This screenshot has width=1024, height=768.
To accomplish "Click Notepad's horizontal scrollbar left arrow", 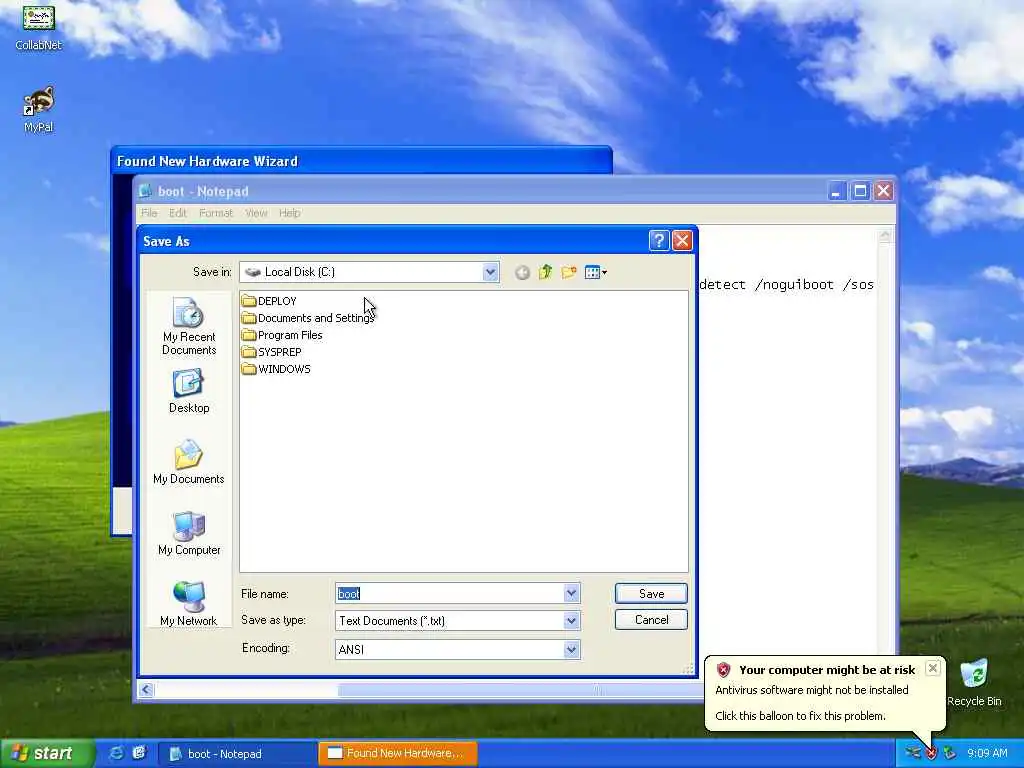I will (146, 690).
